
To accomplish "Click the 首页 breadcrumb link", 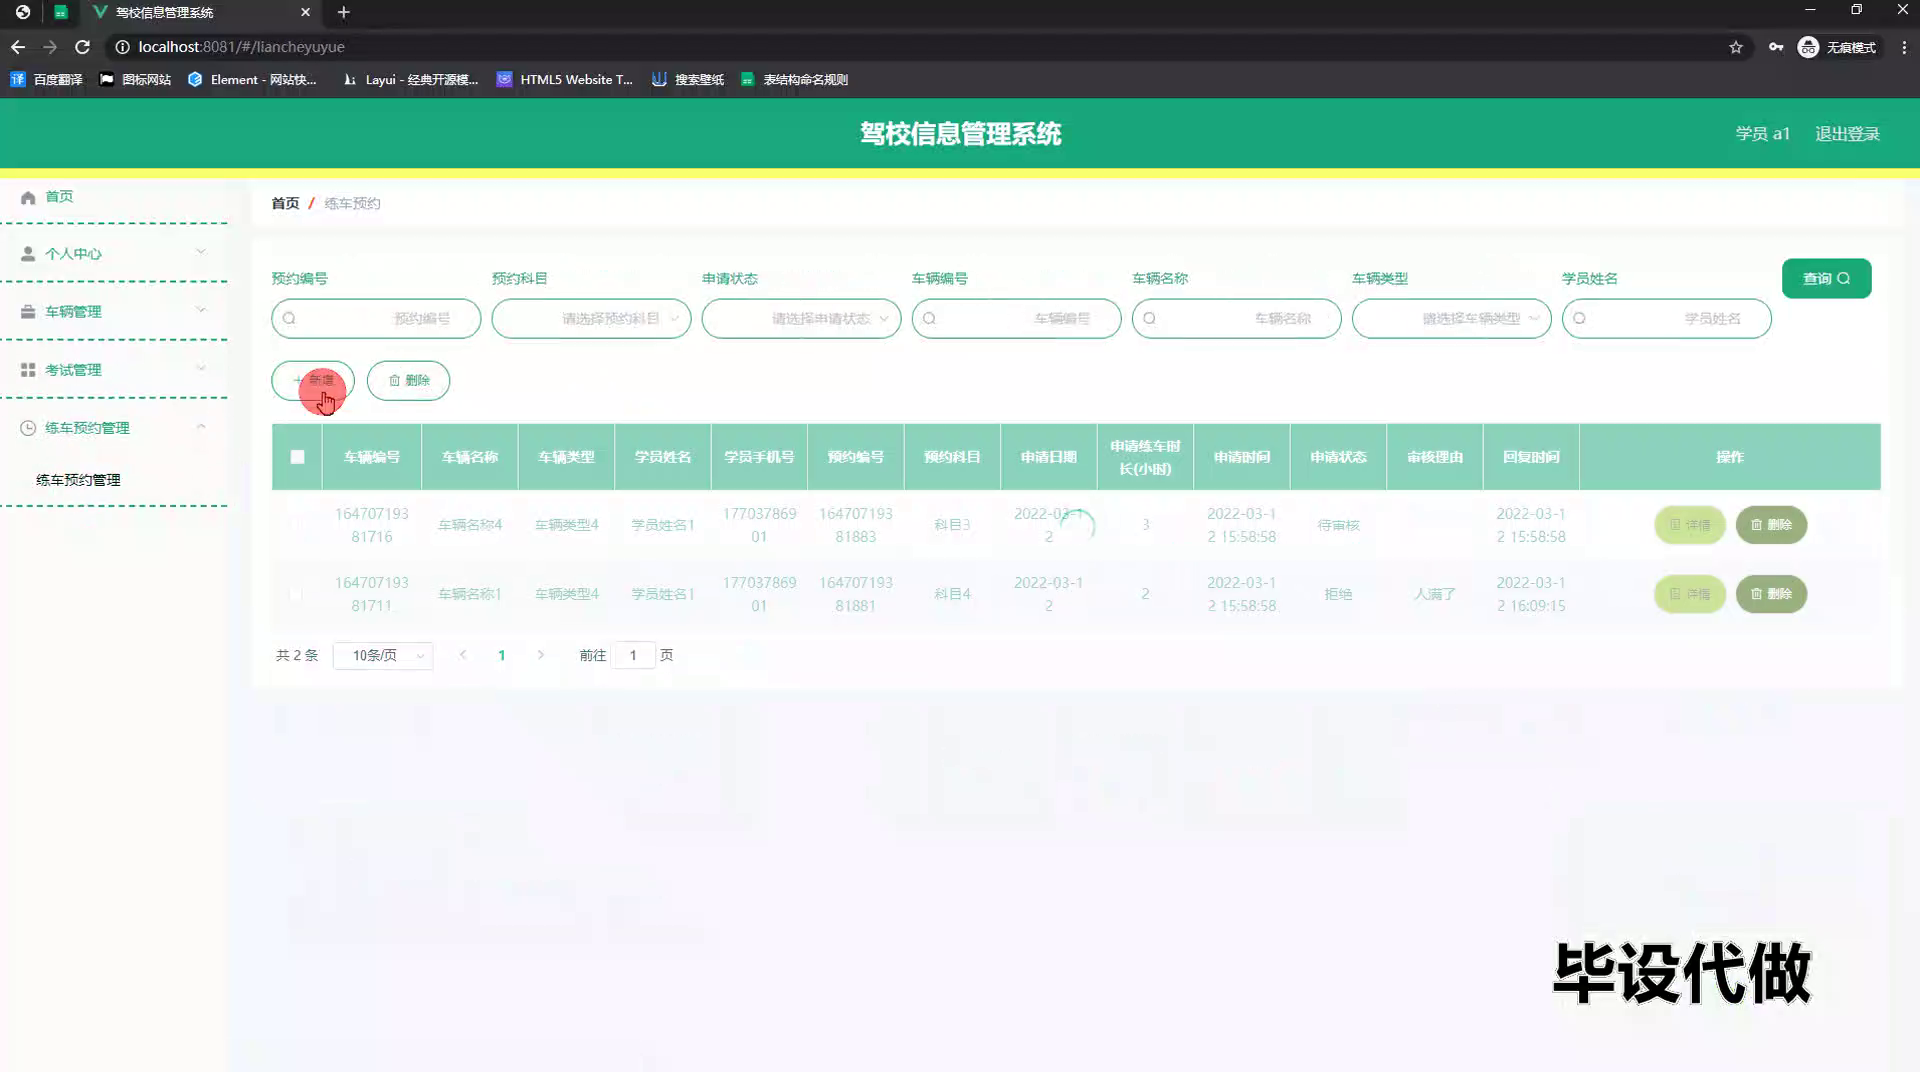I will pyautogui.click(x=285, y=203).
